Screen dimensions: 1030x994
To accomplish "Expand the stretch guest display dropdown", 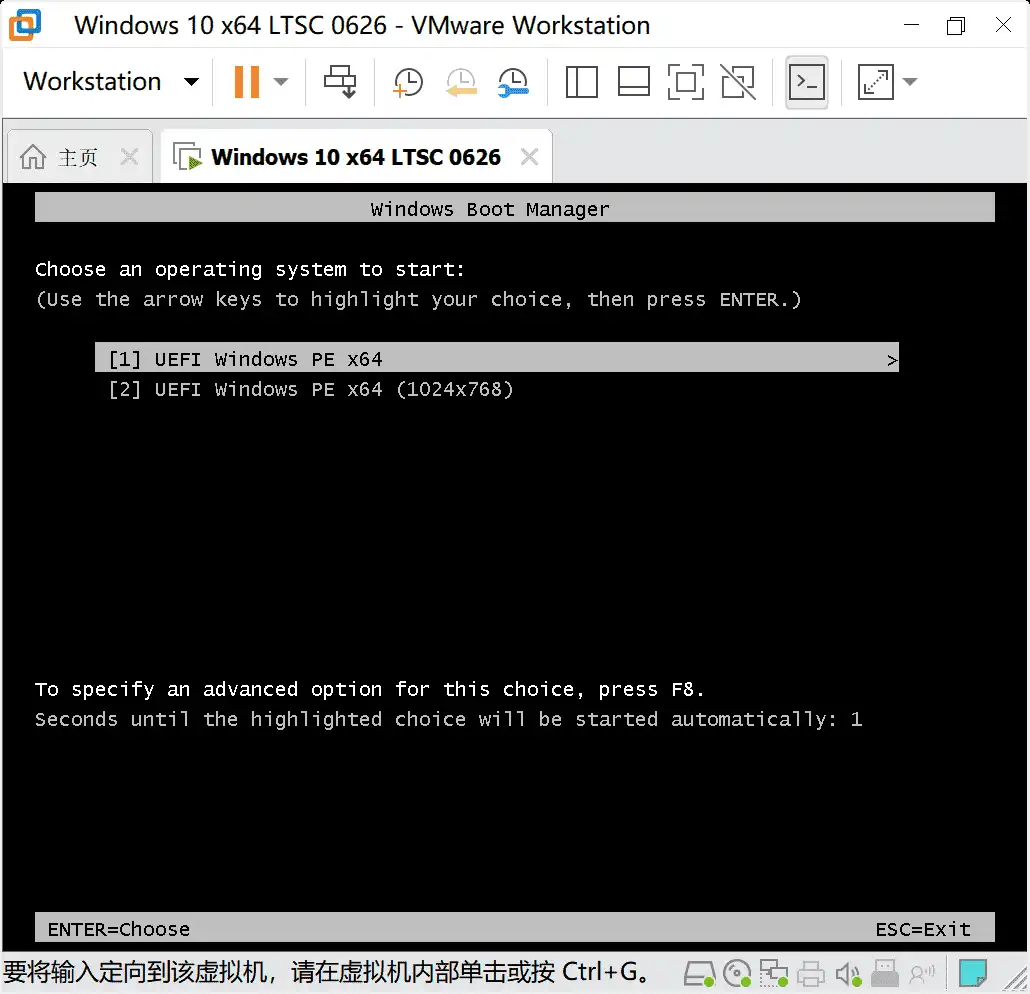I will 910,82.
